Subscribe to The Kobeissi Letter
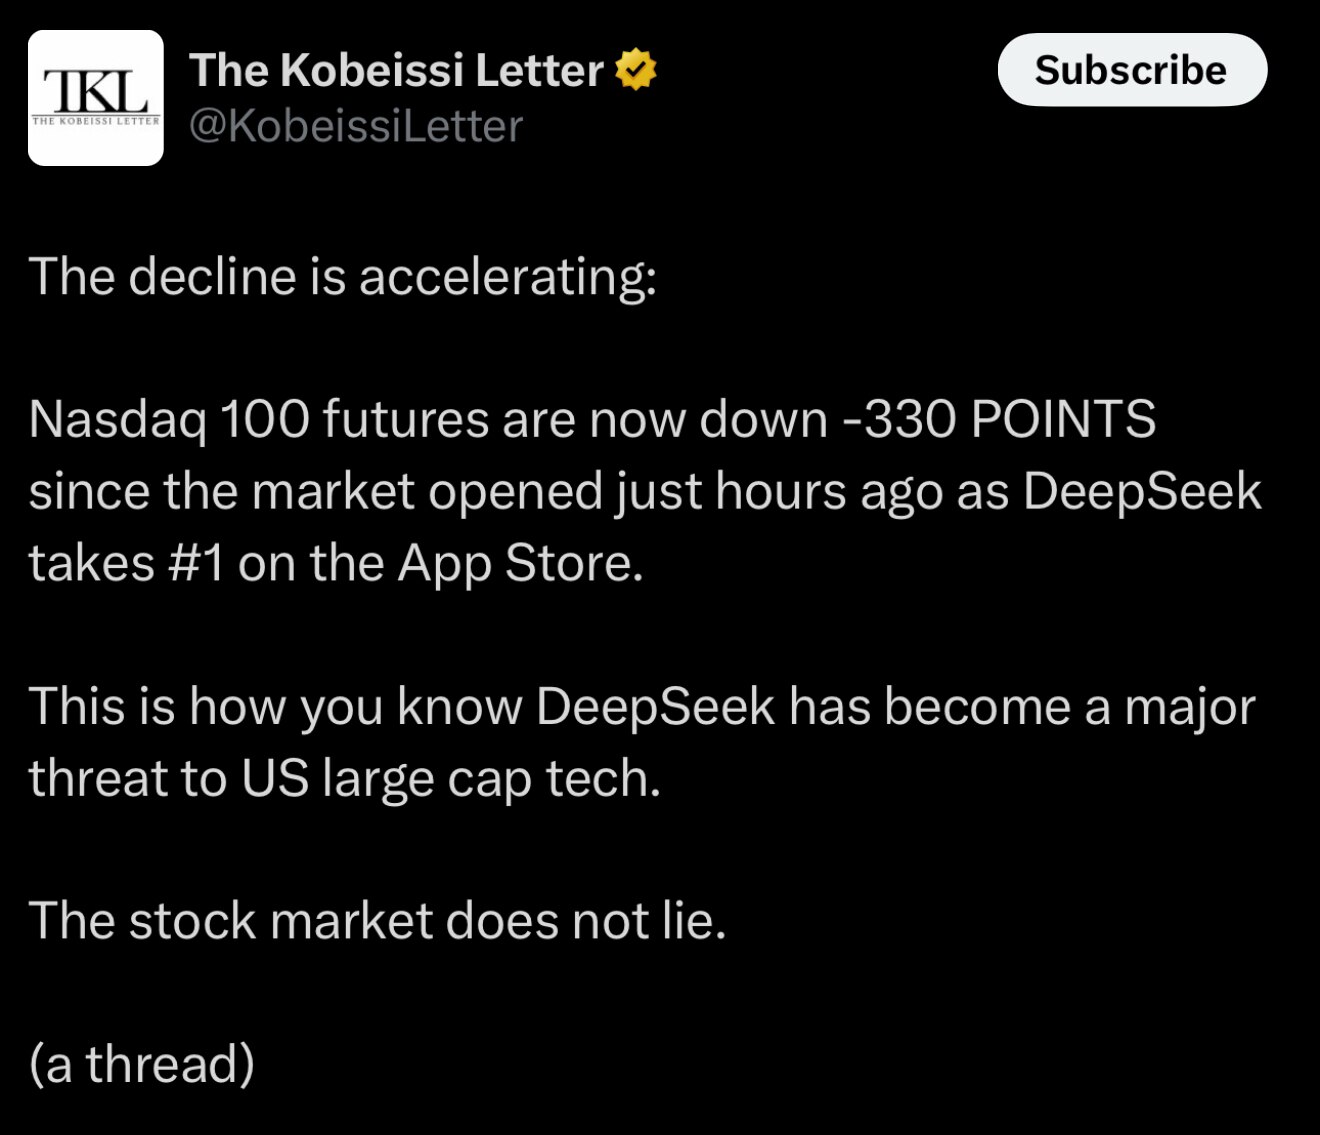The width and height of the screenshot is (1320, 1135). coord(1132,70)
